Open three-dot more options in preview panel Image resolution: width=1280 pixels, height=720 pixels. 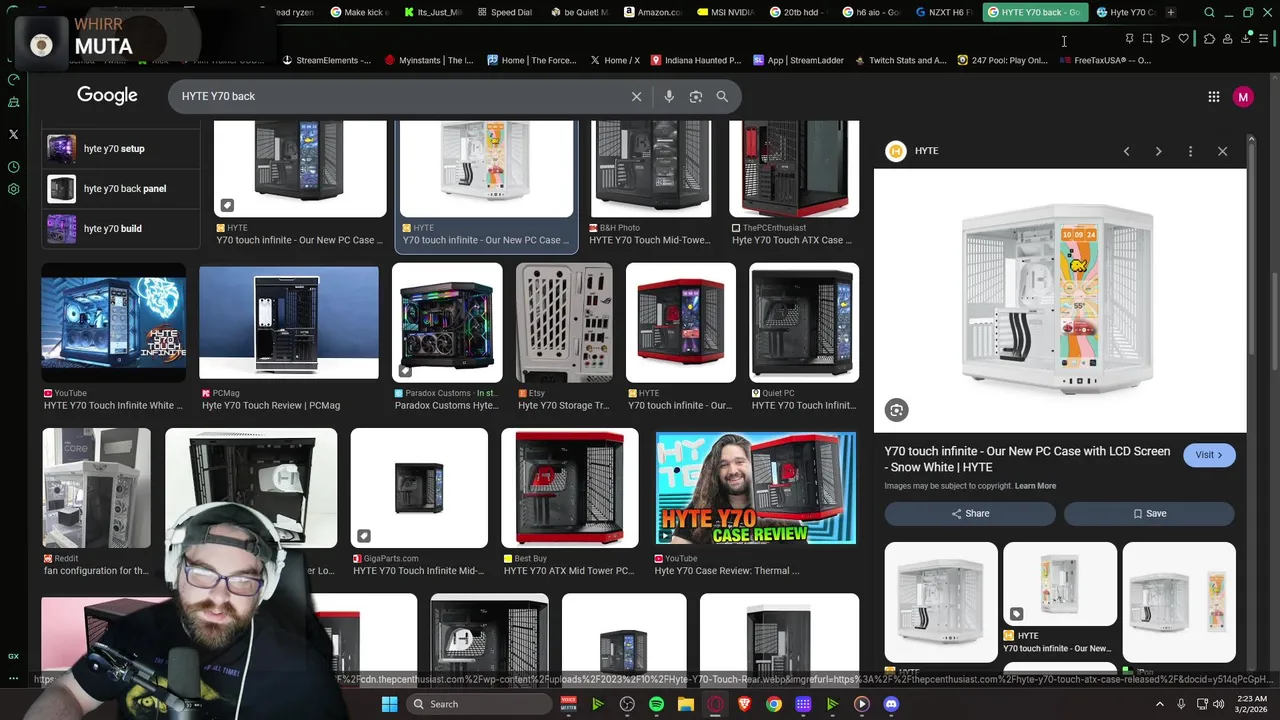tap(1190, 151)
